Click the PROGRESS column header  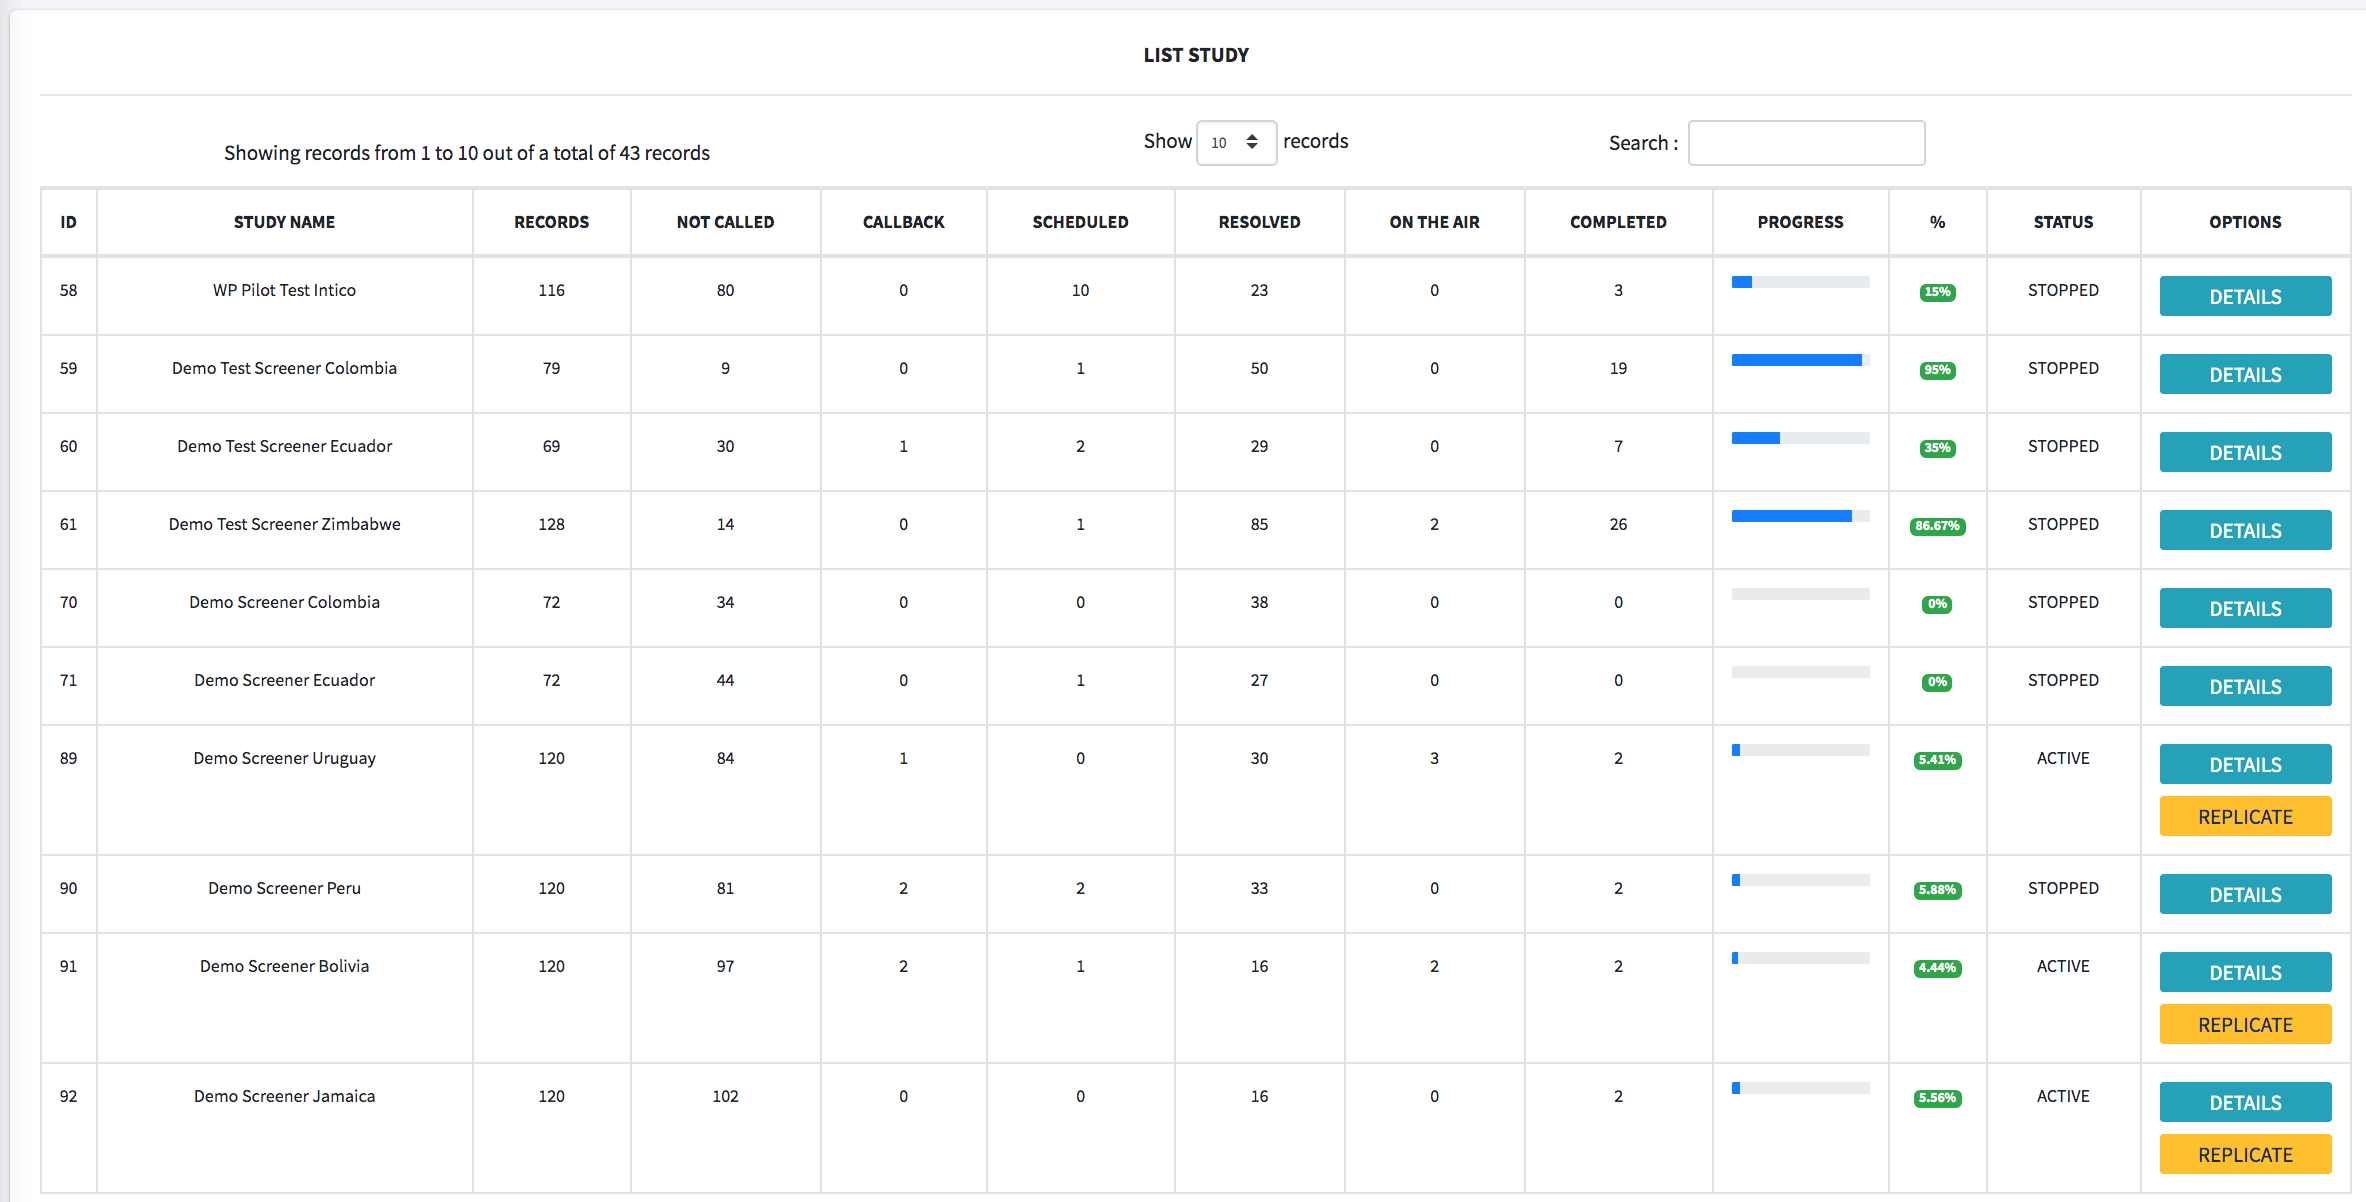coord(1800,222)
